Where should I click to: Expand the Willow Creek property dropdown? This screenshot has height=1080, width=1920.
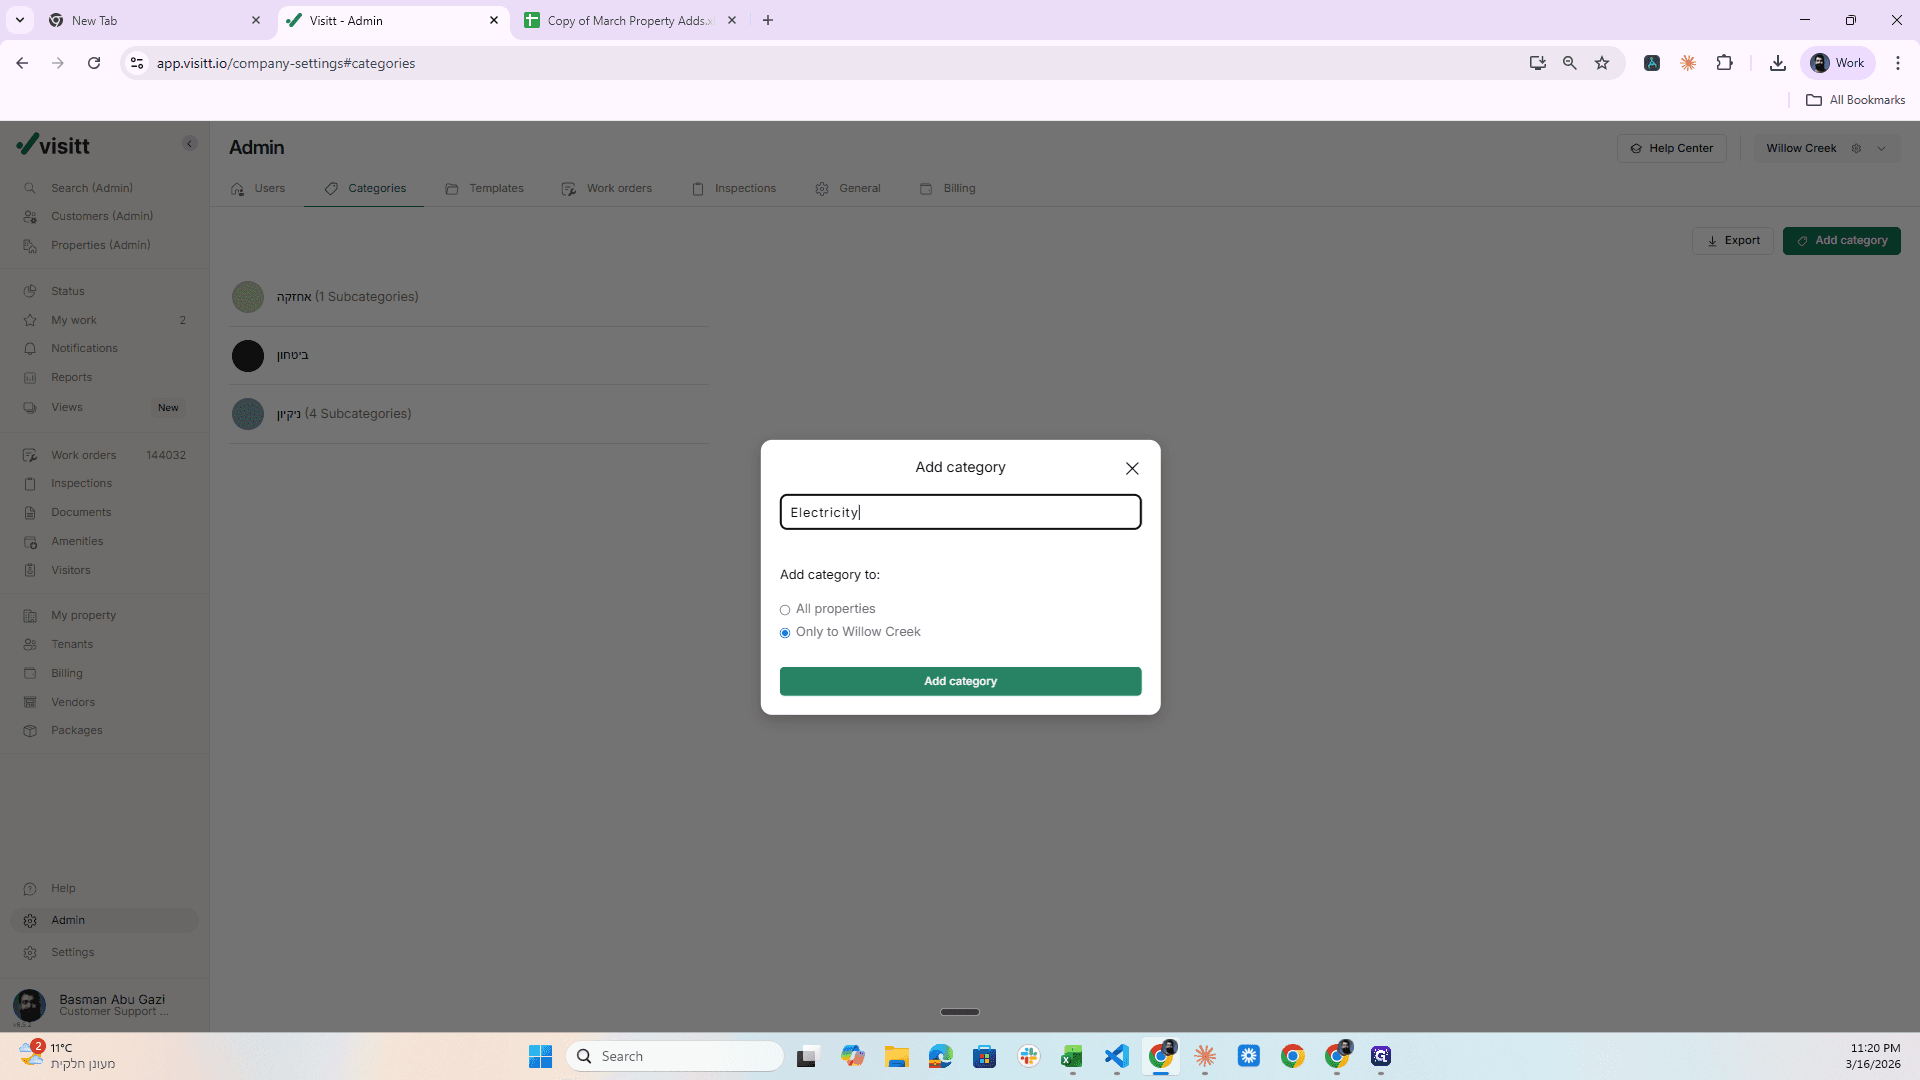[1882, 148]
